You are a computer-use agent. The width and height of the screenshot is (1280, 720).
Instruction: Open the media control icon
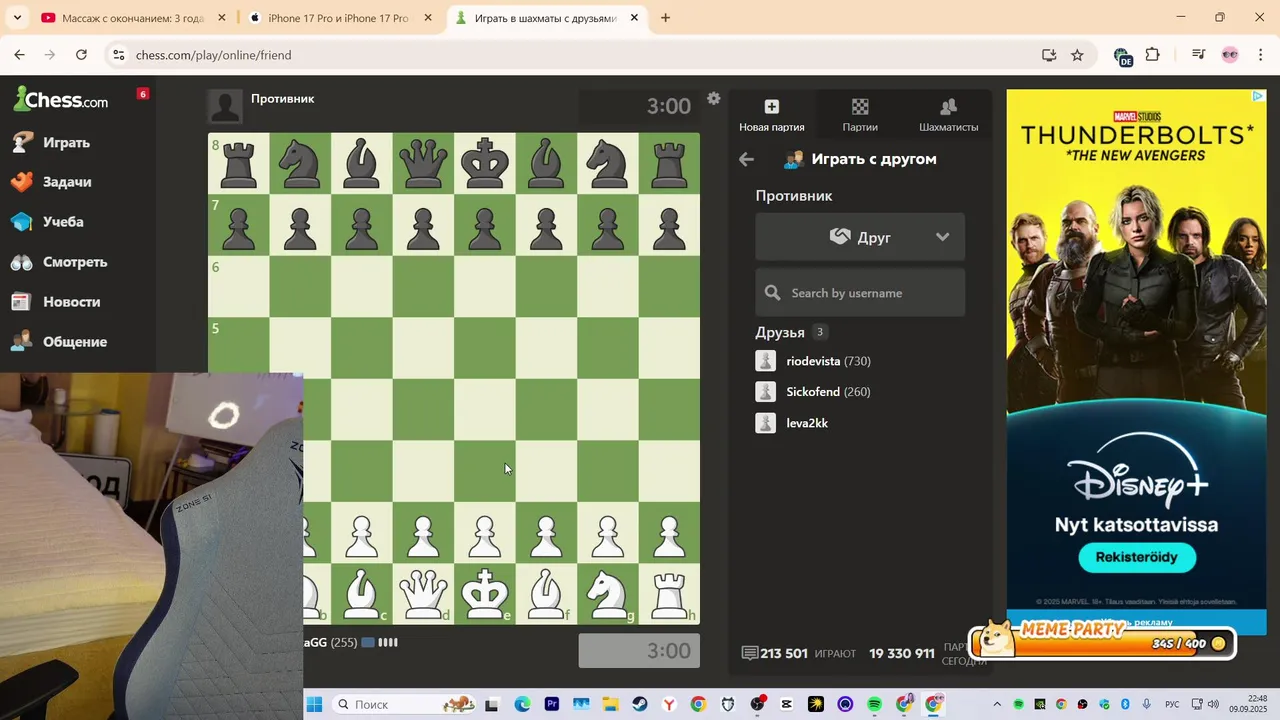click(x=1198, y=55)
